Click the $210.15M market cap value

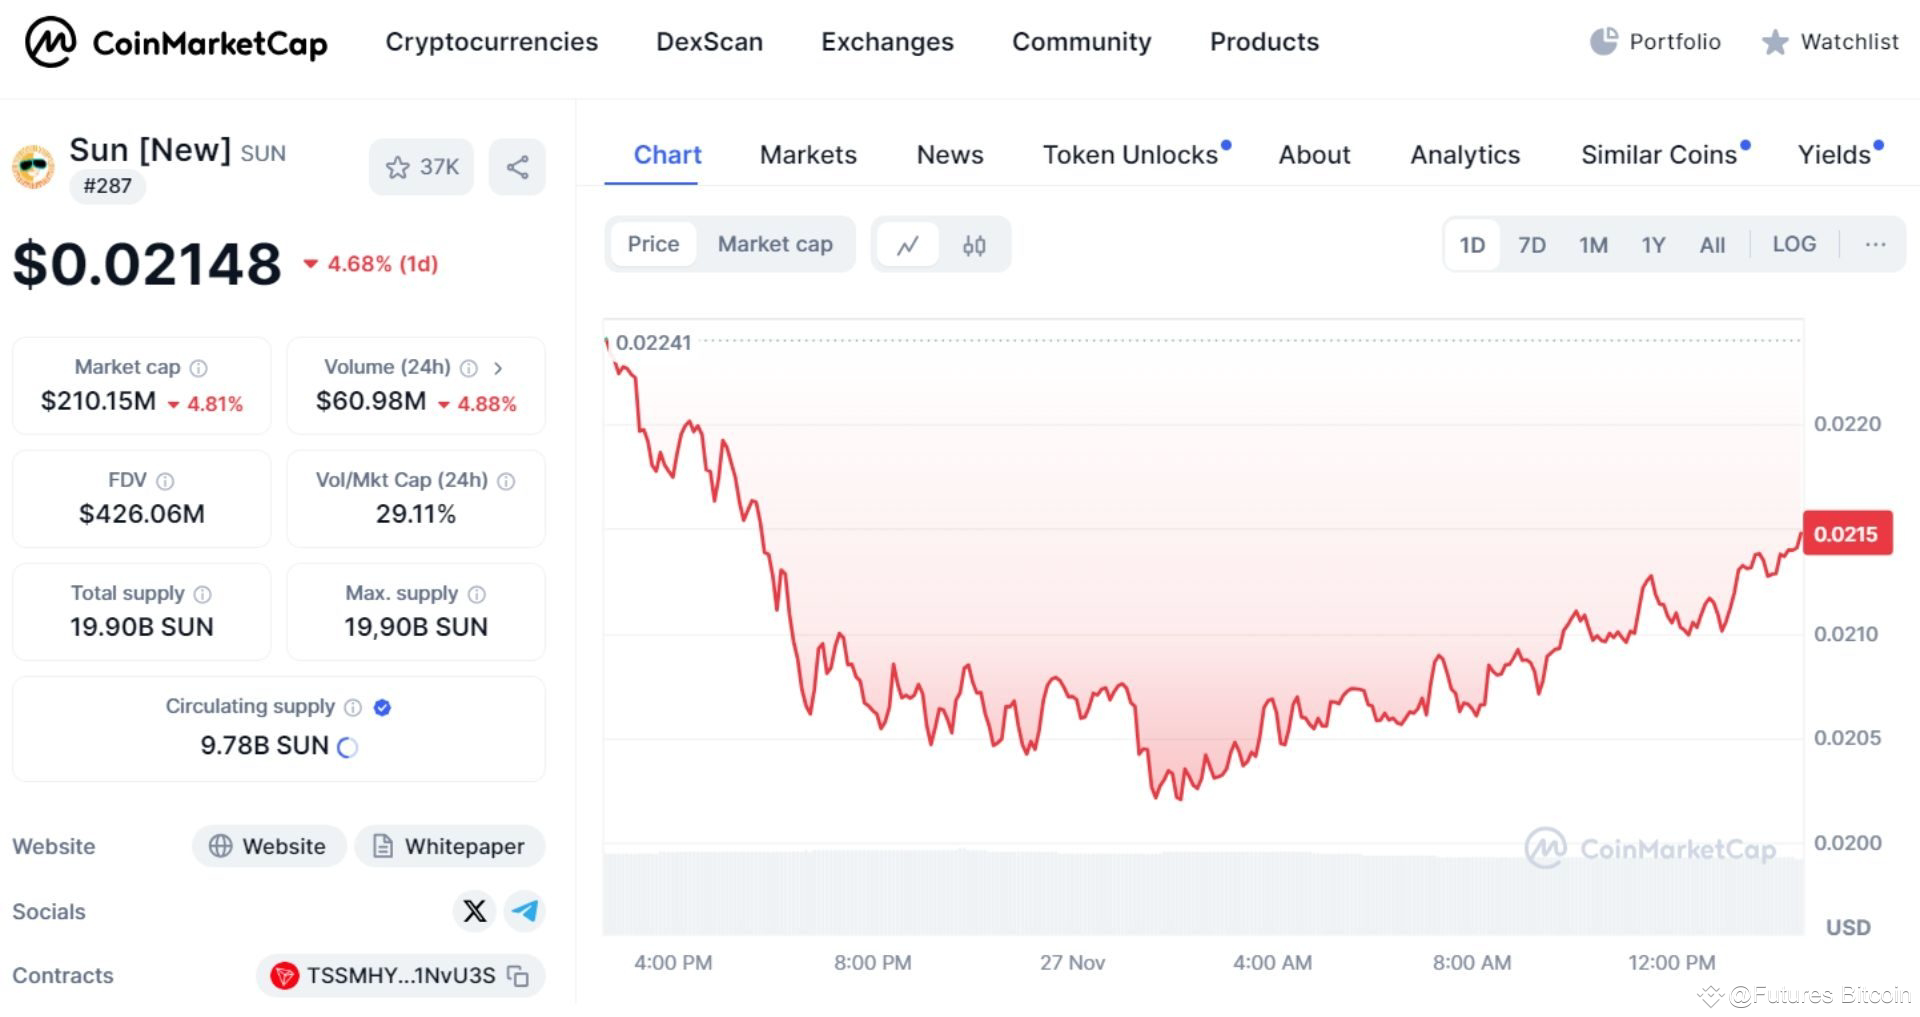click(98, 402)
